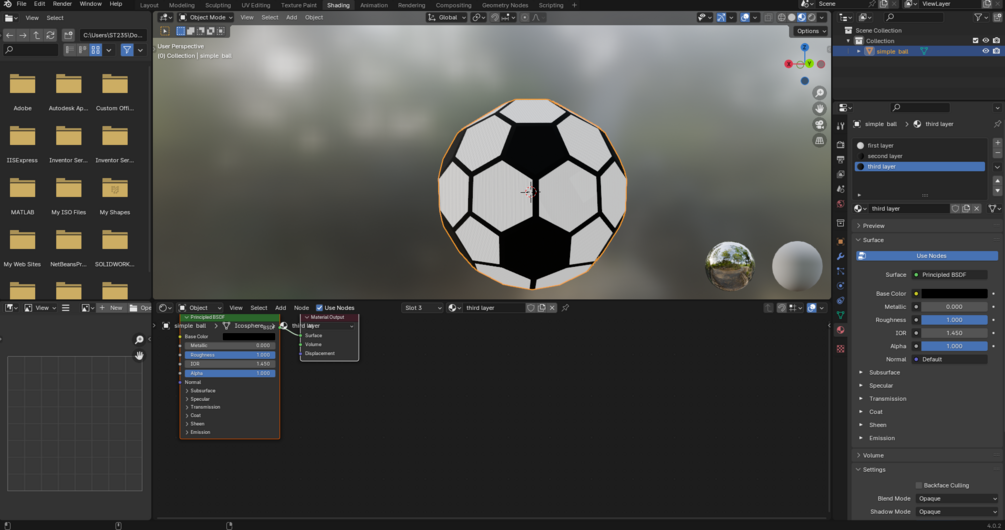Click the zoom view magnifier in viewport

point(819,94)
